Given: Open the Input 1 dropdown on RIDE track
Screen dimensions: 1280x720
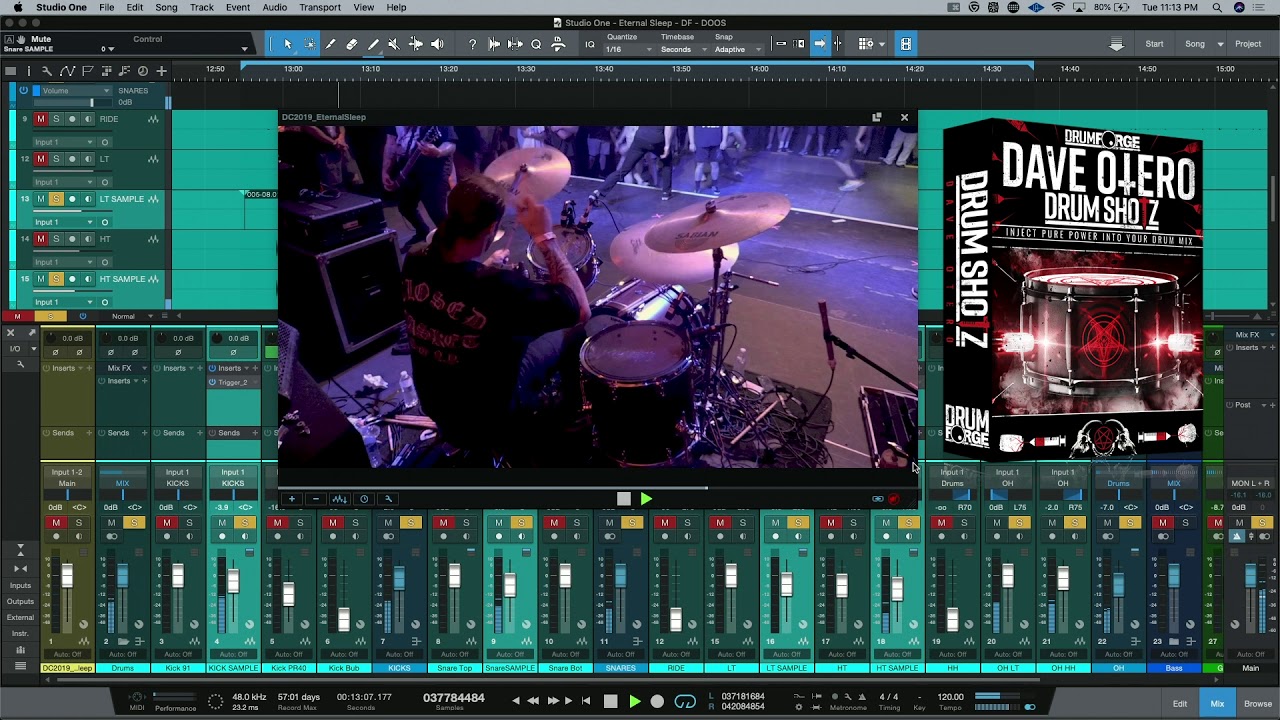Looking at the screenshot, I should 65,142.
